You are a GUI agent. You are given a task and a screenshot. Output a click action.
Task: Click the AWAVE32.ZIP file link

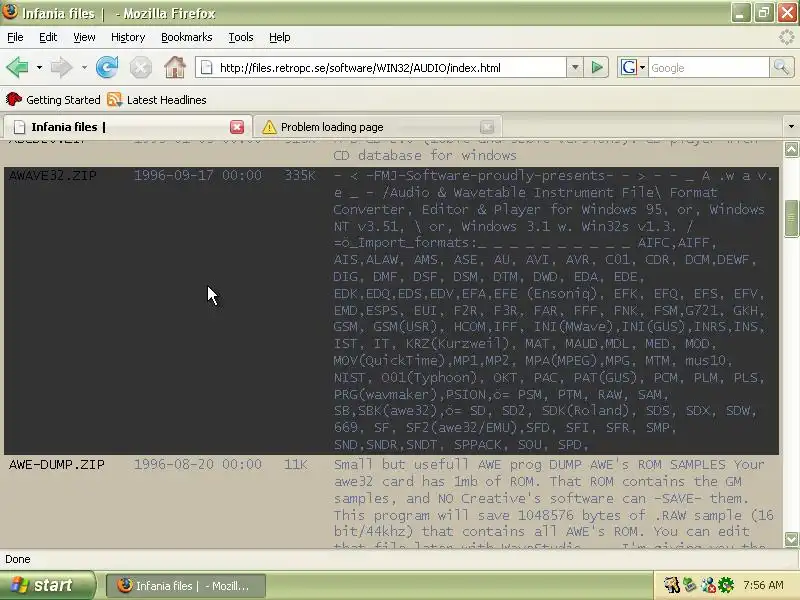[x=53, y=176]
